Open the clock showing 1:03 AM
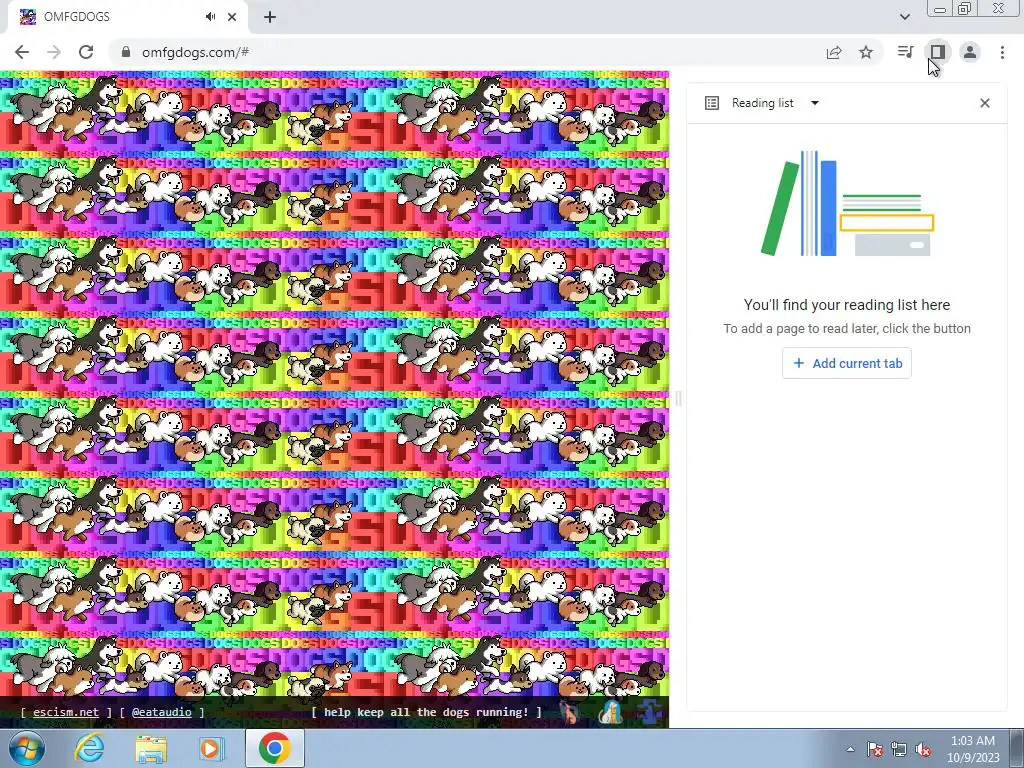Viewport: 1024px width, 768px height. (x=972, y=749)
